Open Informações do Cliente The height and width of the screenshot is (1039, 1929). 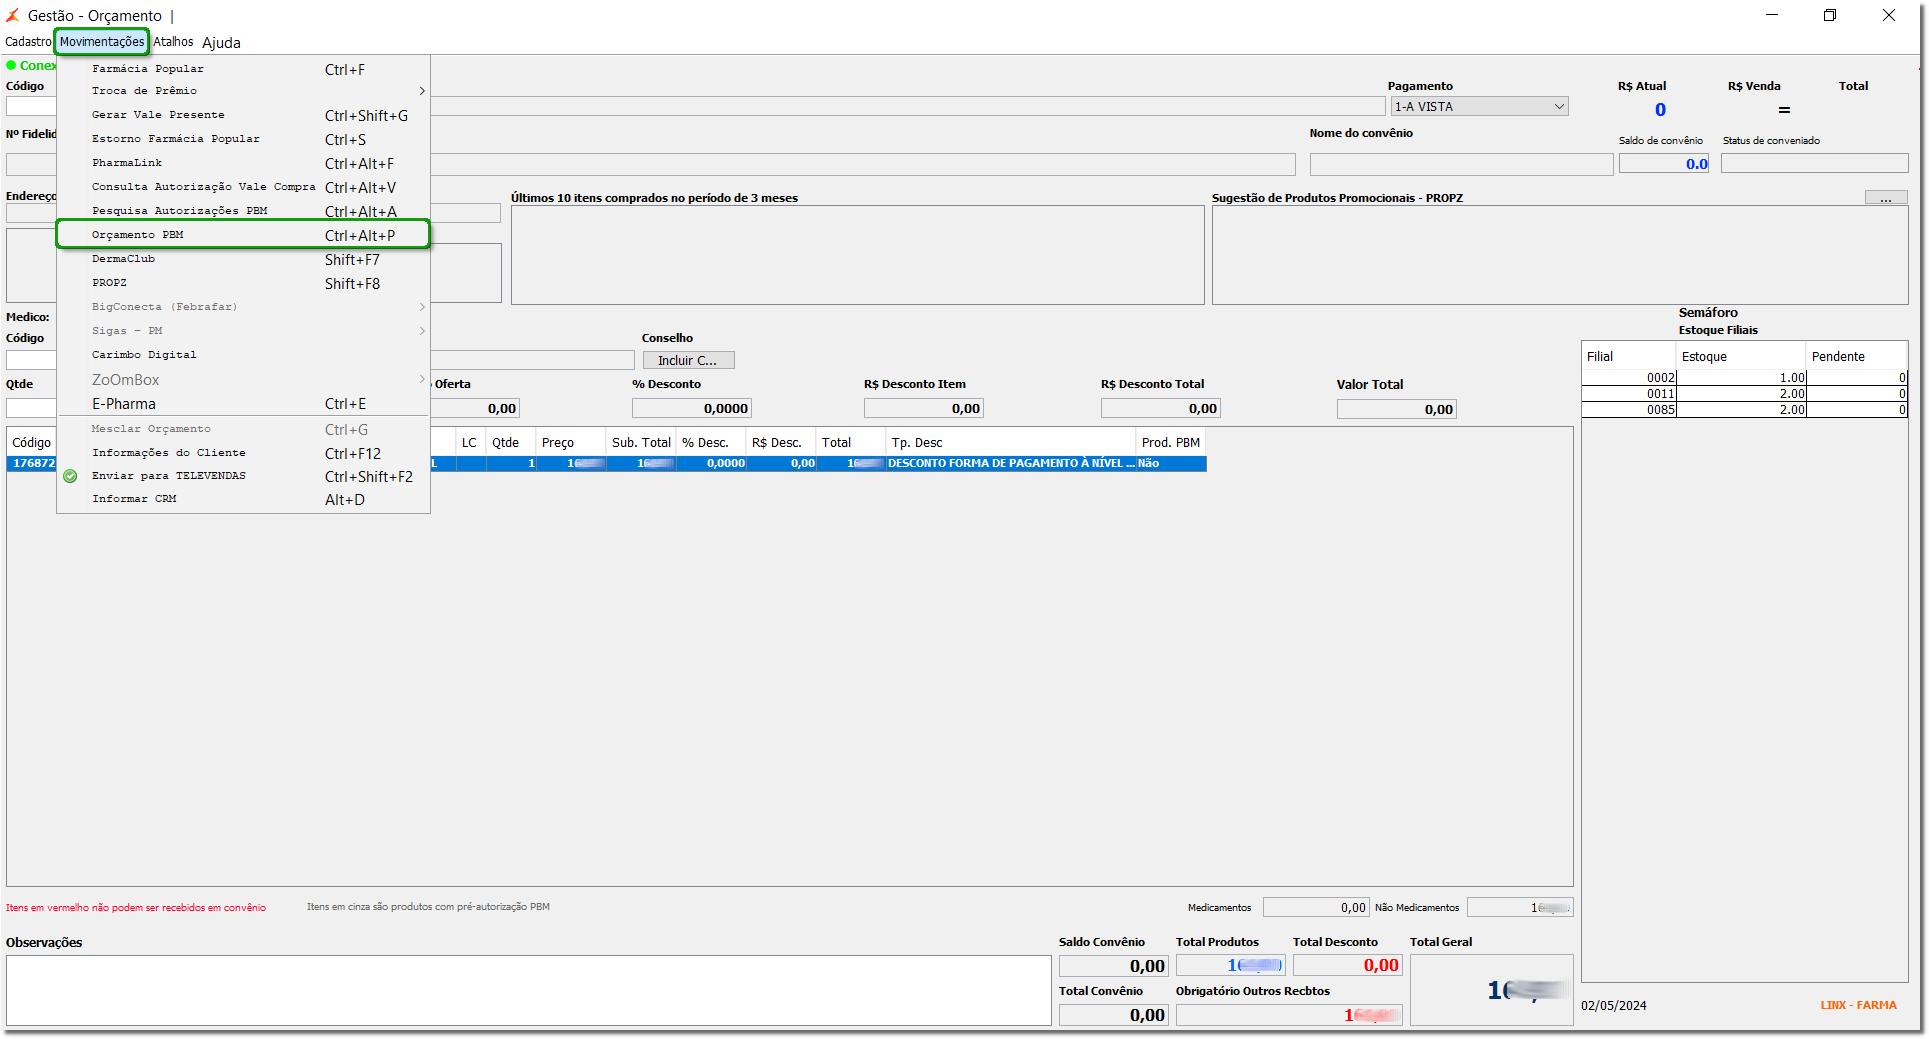pyautogui.click(x=243, y=453)
